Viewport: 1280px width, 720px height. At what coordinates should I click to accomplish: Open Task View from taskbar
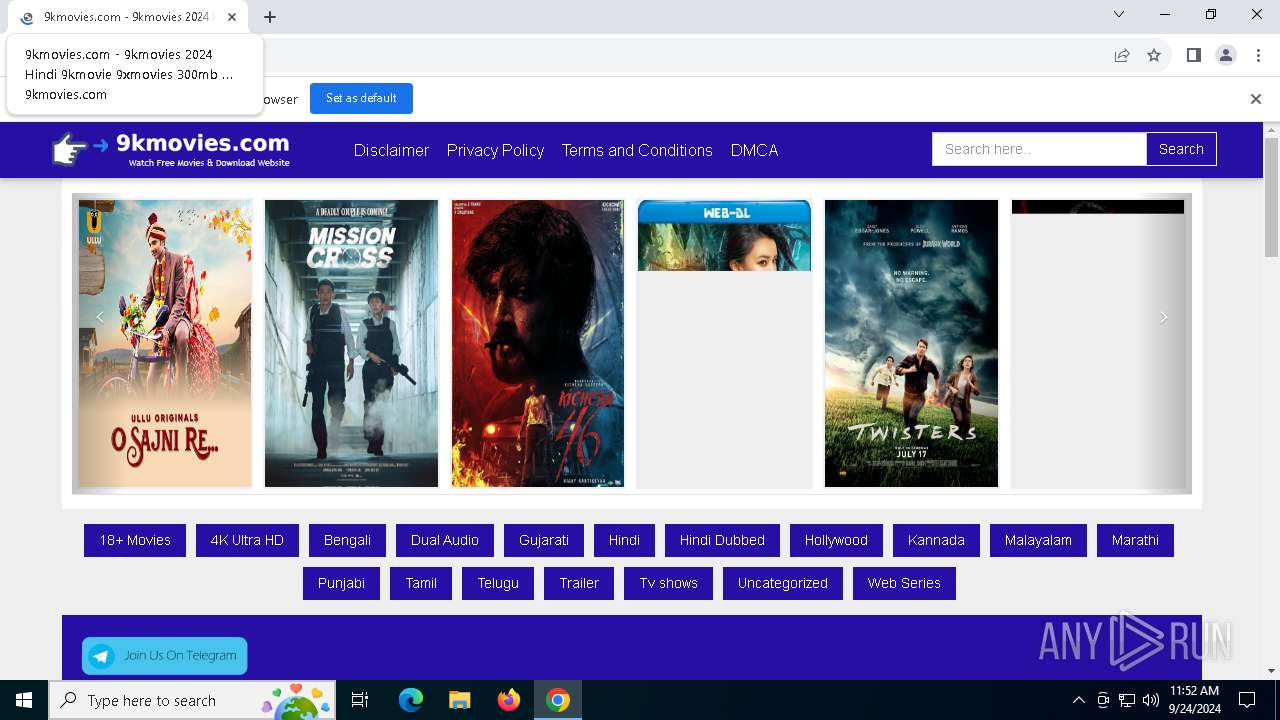click(x=360, y=700)
